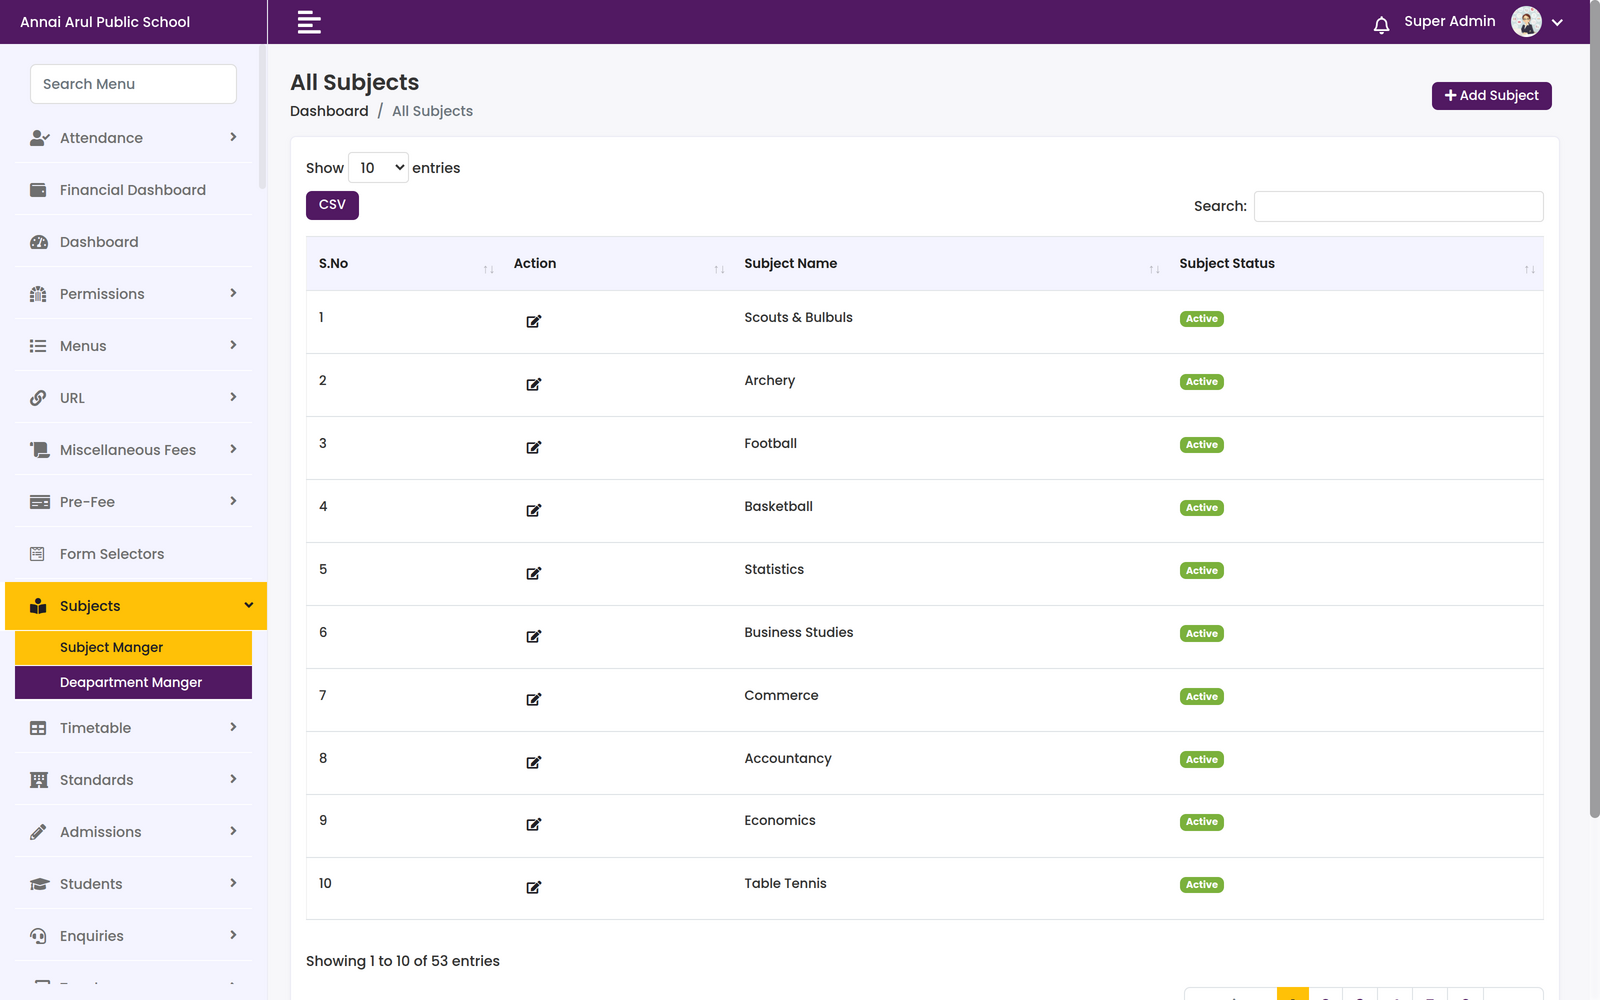The height and width of the screenshot is (1000, 1600).
Task: Focus the Search Menu input field
Action: tap(133, 84)
